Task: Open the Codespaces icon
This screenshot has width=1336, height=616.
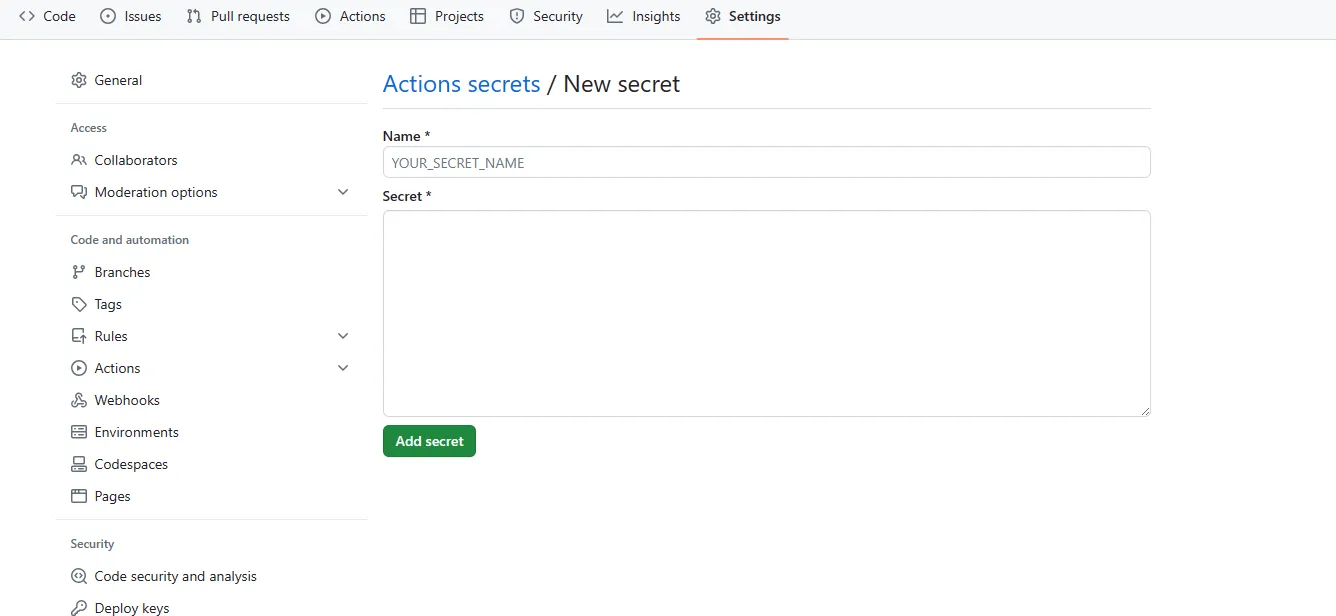Action: pyautogui.click(x=79, y=463)
